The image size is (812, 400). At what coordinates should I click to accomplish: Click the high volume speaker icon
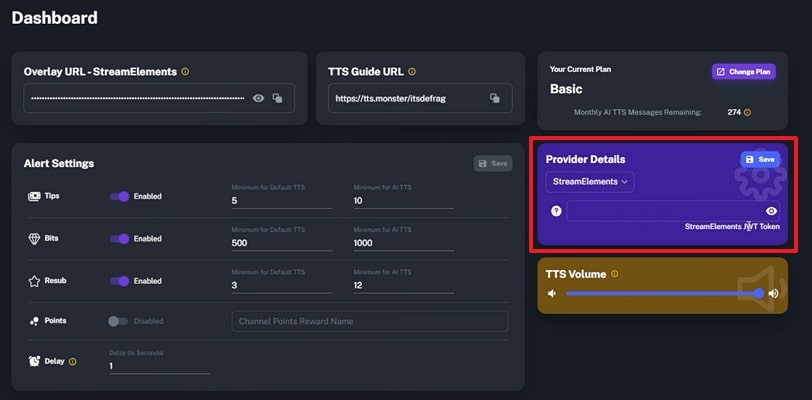tap(773, 294)
